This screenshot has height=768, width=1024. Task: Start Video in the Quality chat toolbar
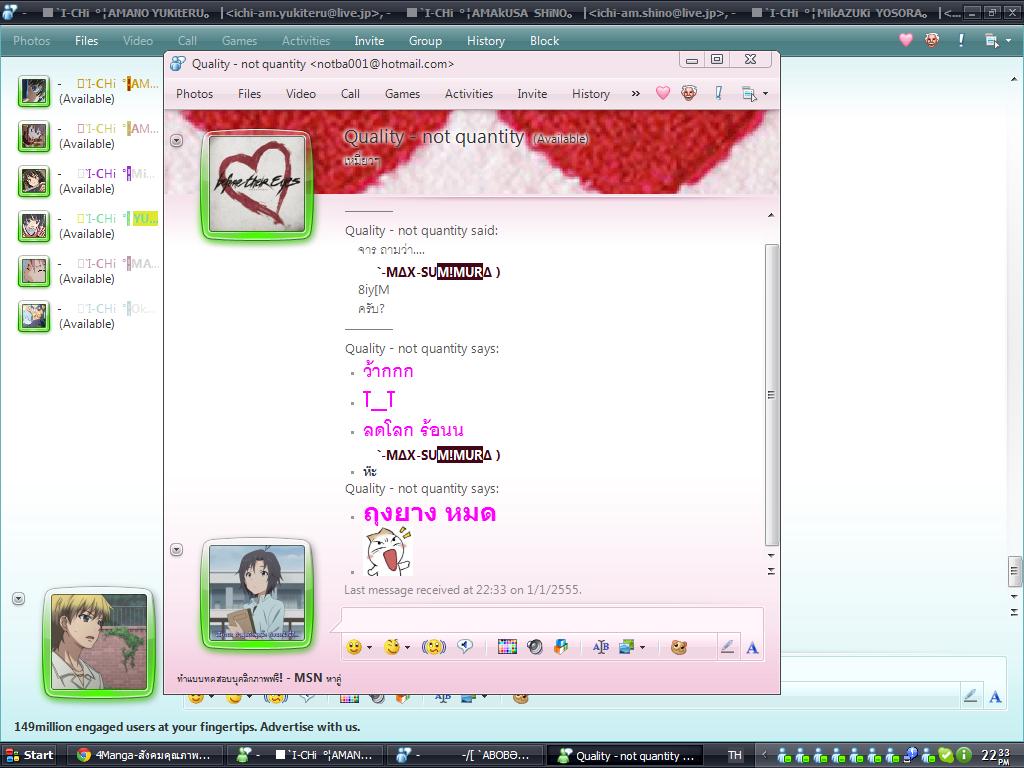click(x=301, y=93)
